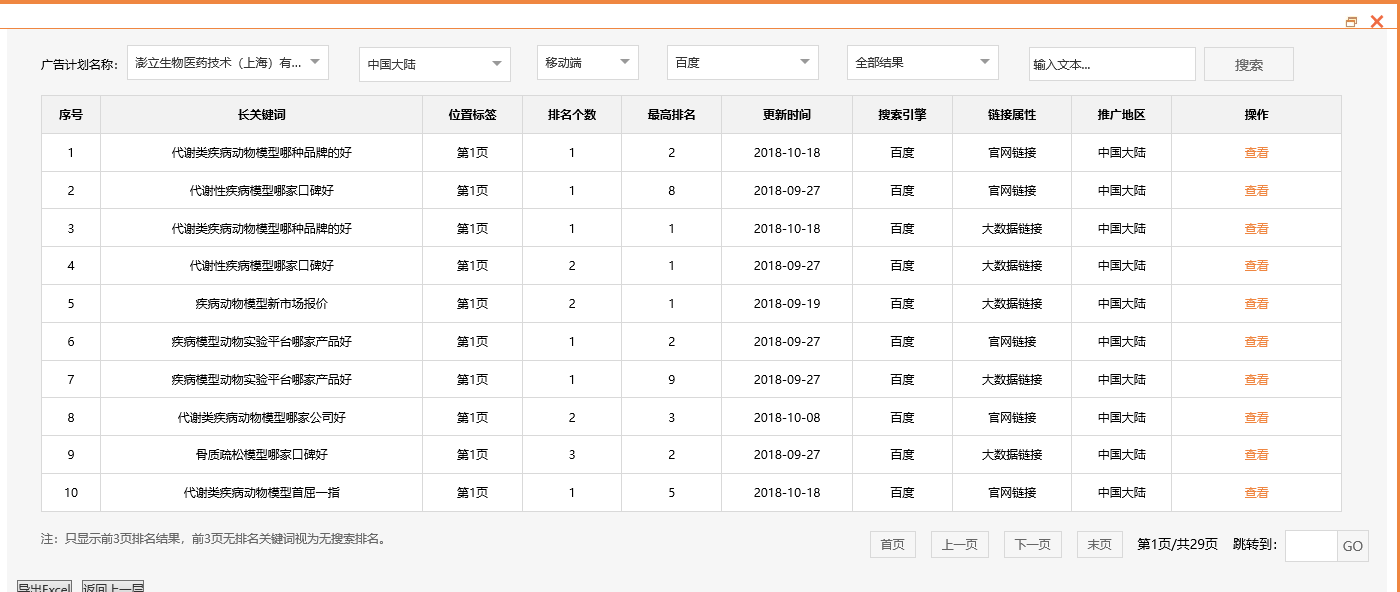Expand the 中国大陆 region dropdown

(434, 64)
